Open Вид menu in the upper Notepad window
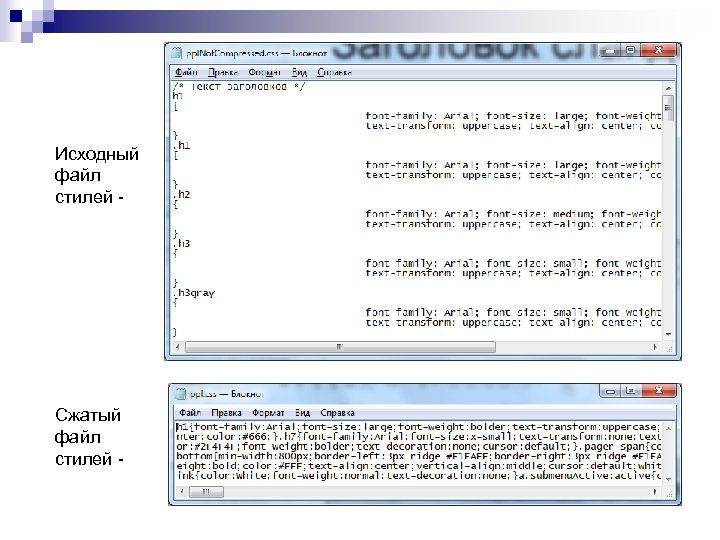 coord(299,72)
